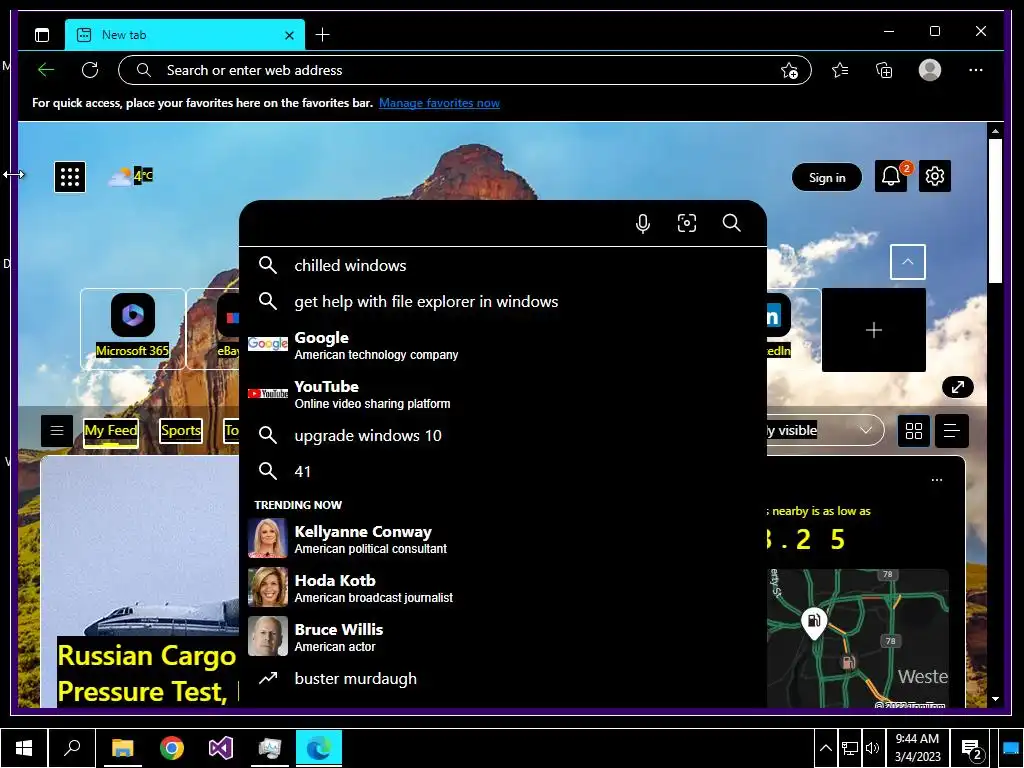Start voice search with the microphone icon
Viewport: 1024px width, 768px height.
(x=643, y=223)
